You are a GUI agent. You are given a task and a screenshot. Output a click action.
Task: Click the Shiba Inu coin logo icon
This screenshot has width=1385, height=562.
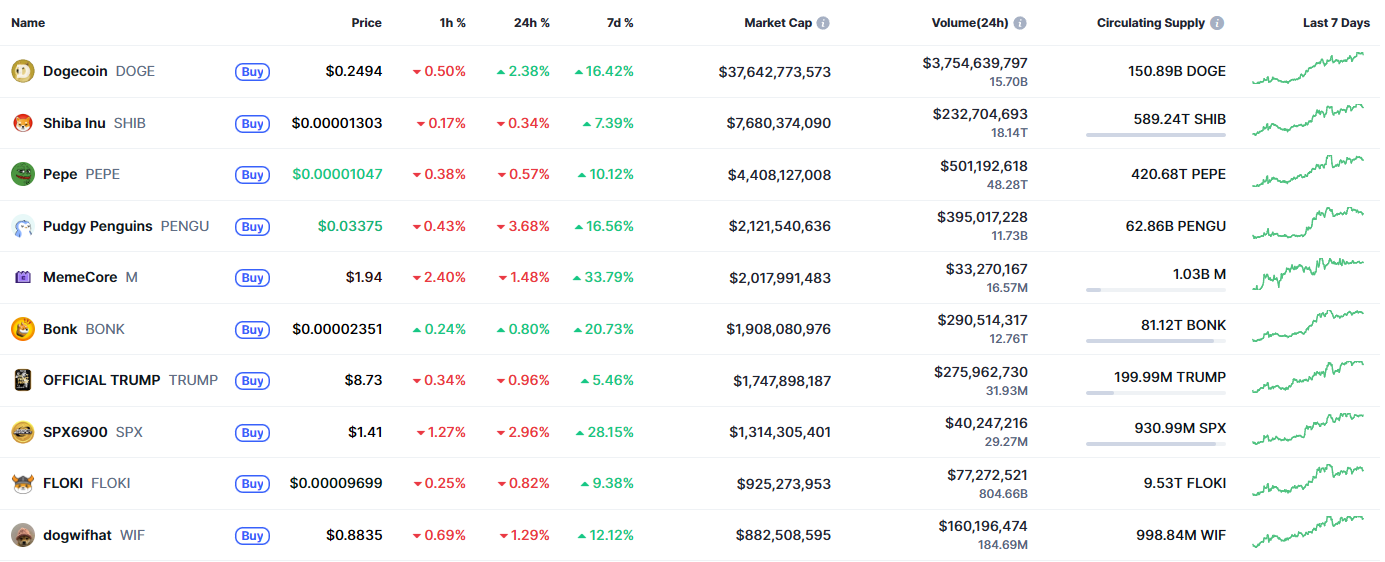22,123
